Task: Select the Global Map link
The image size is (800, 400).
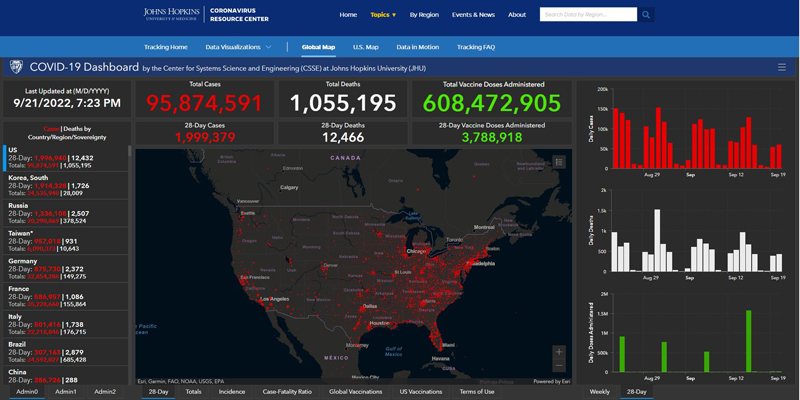Action: (318, 47)
